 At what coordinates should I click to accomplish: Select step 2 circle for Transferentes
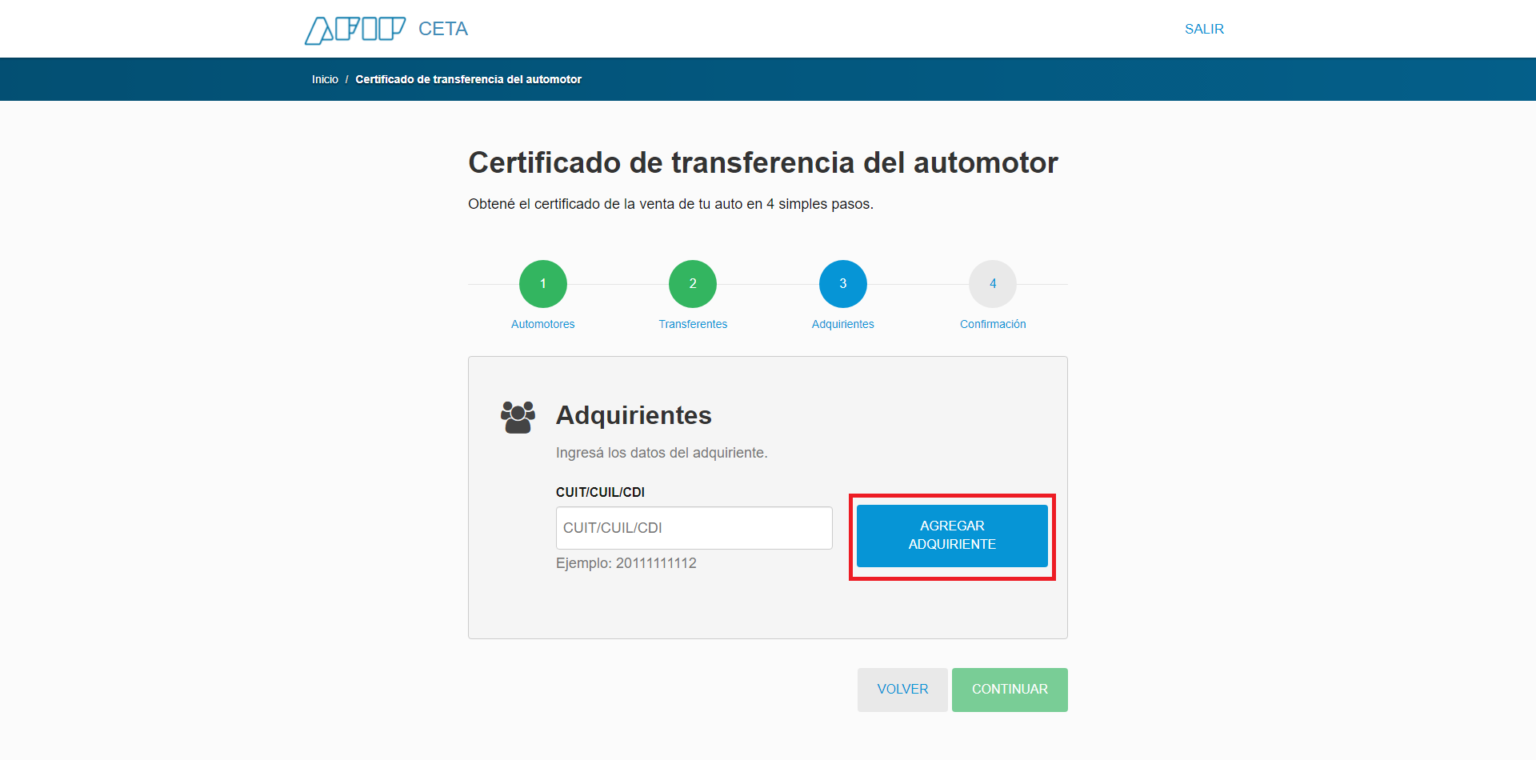(693, 284)
